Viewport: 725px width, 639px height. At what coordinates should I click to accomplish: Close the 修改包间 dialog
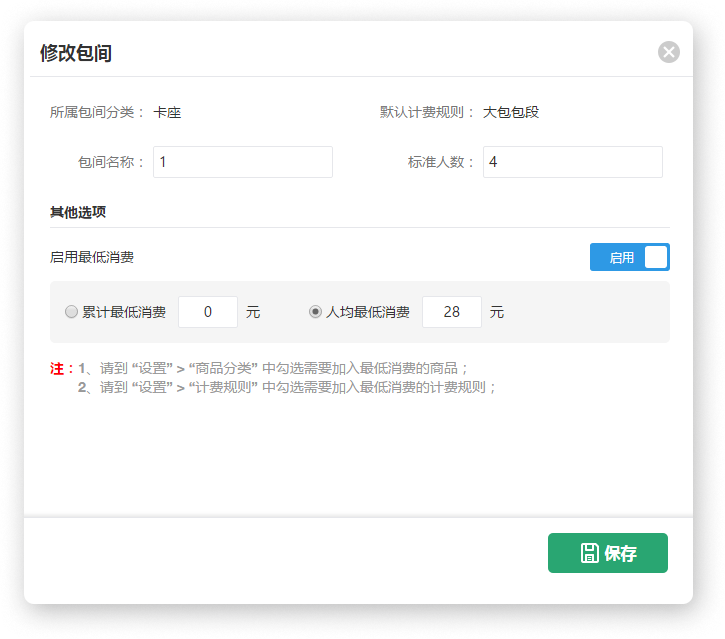click(x=669, y=52)
